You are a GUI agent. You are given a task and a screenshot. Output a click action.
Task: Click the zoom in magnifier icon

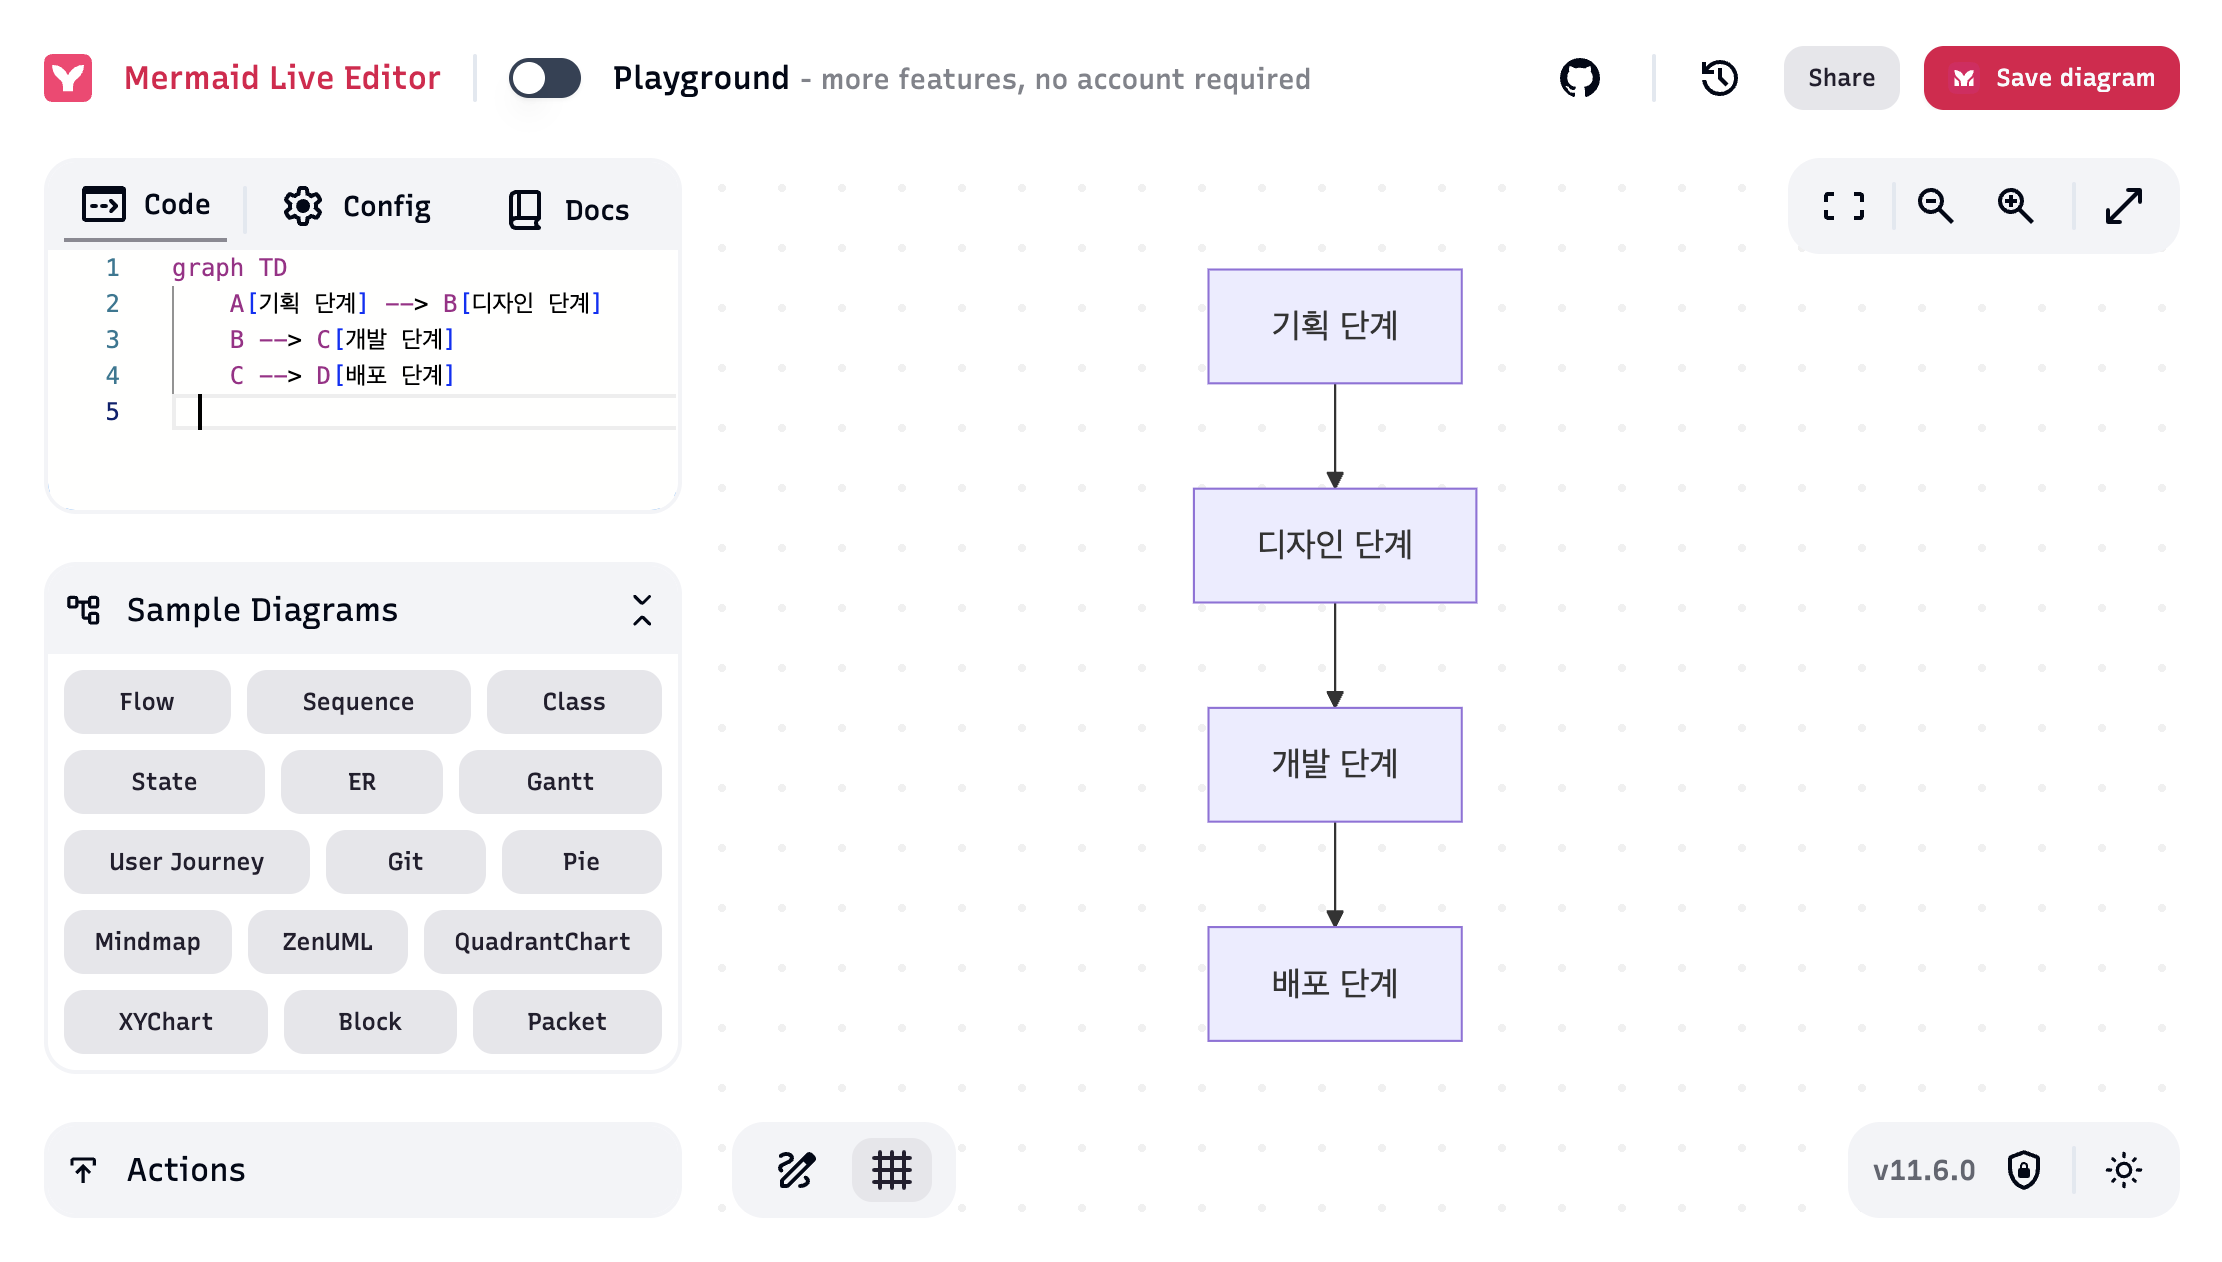coord(2015,206)
